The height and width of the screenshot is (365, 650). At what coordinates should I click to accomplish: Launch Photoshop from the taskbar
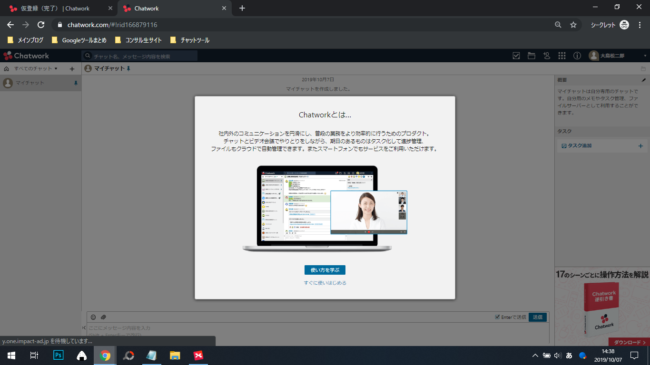58,355
